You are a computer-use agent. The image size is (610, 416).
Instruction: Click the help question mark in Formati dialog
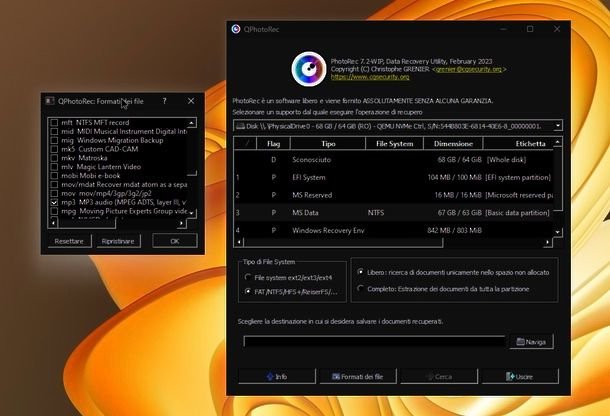165,101
